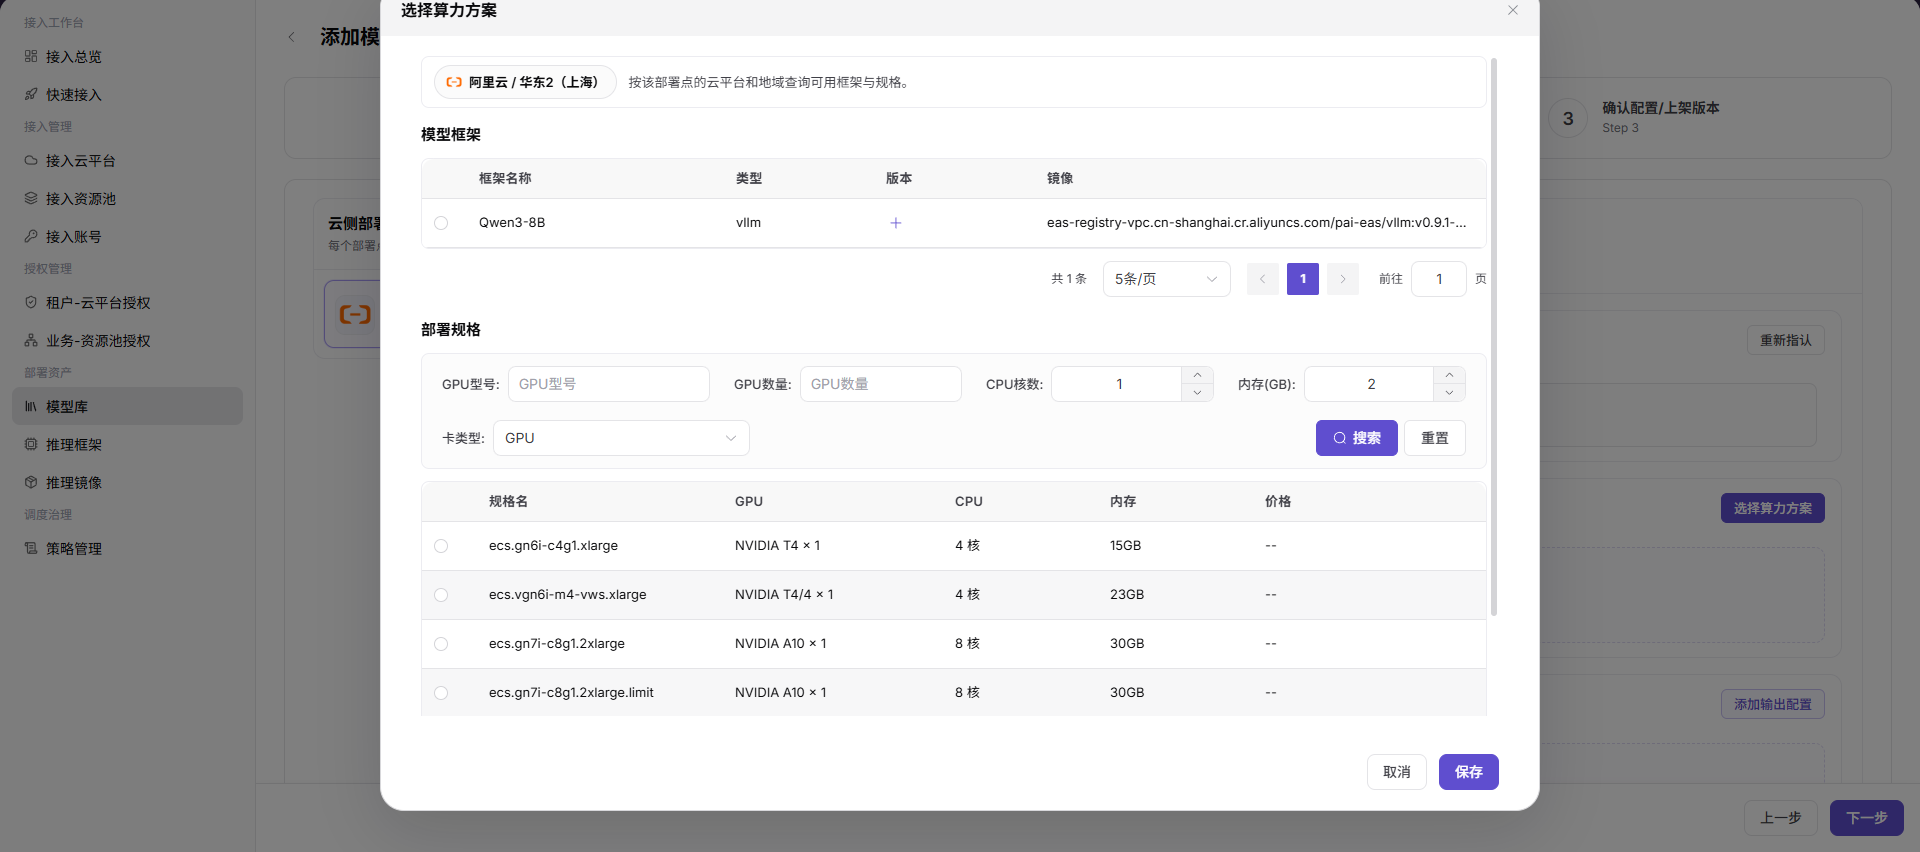1920x852 pixels.
Task: Click 添加输出配置 button on background page
Action: point(1773,704)
